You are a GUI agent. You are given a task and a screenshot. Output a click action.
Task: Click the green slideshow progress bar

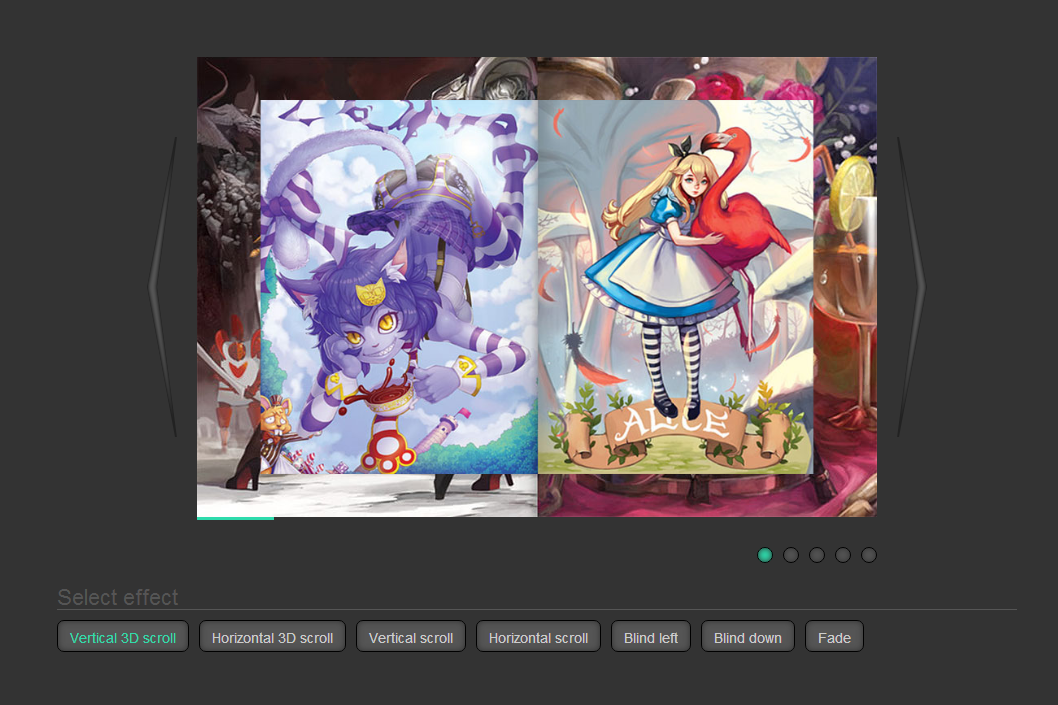(x=235, y=518)
